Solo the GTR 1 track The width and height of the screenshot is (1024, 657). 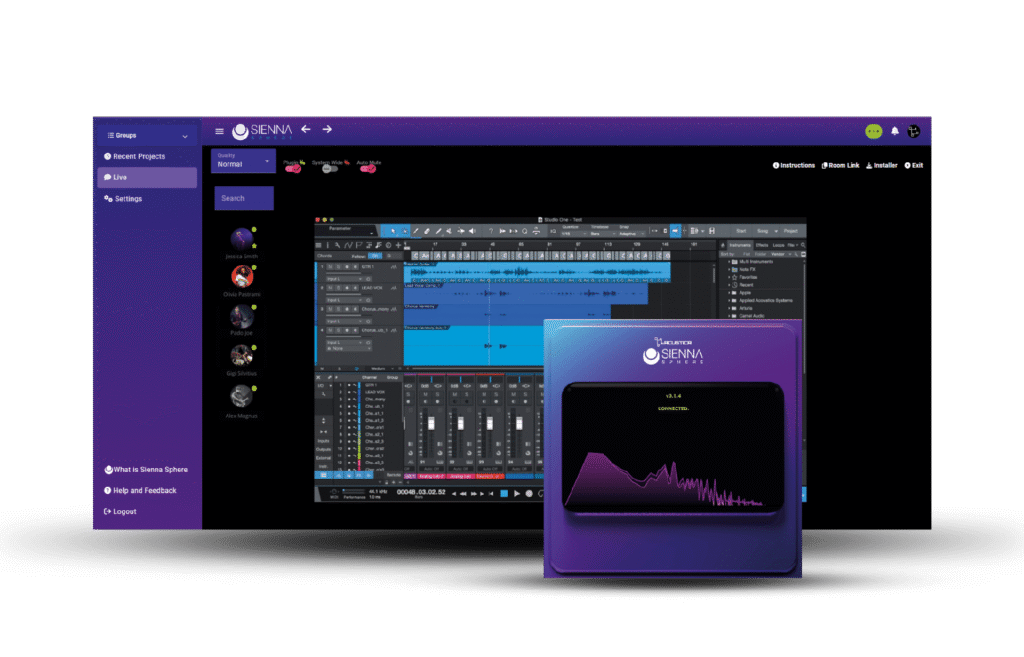pyautogui.click(x=338, y=267)
